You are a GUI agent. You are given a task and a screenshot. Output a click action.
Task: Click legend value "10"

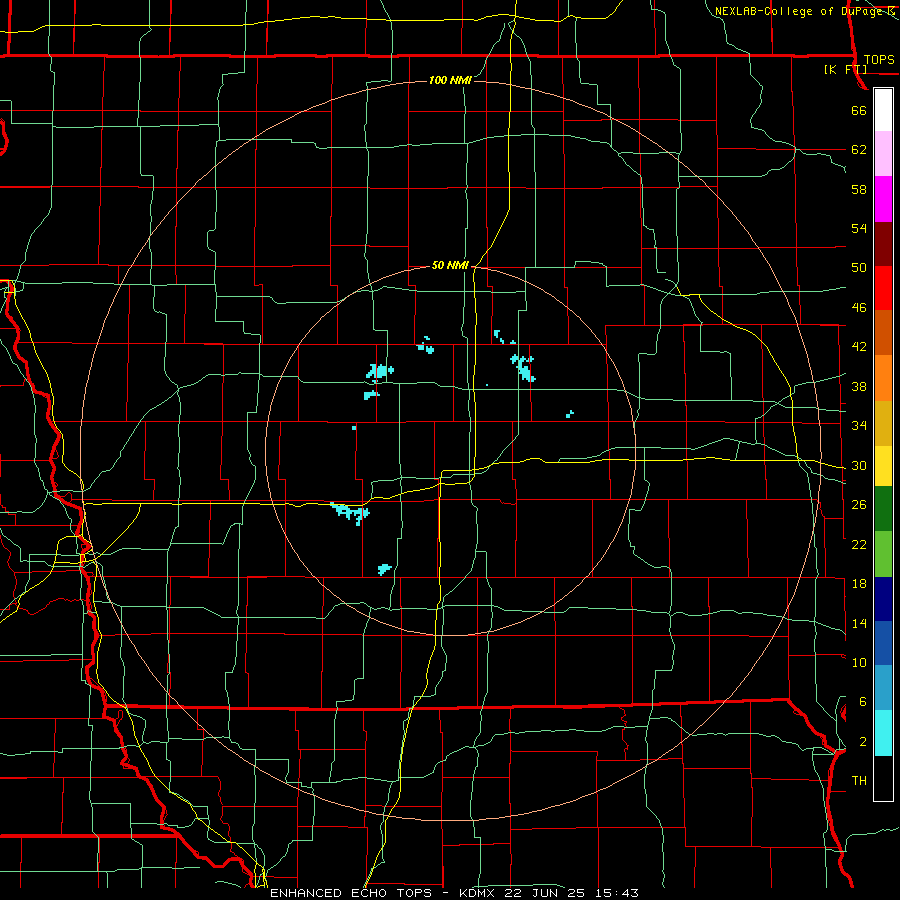click(859, 662)
